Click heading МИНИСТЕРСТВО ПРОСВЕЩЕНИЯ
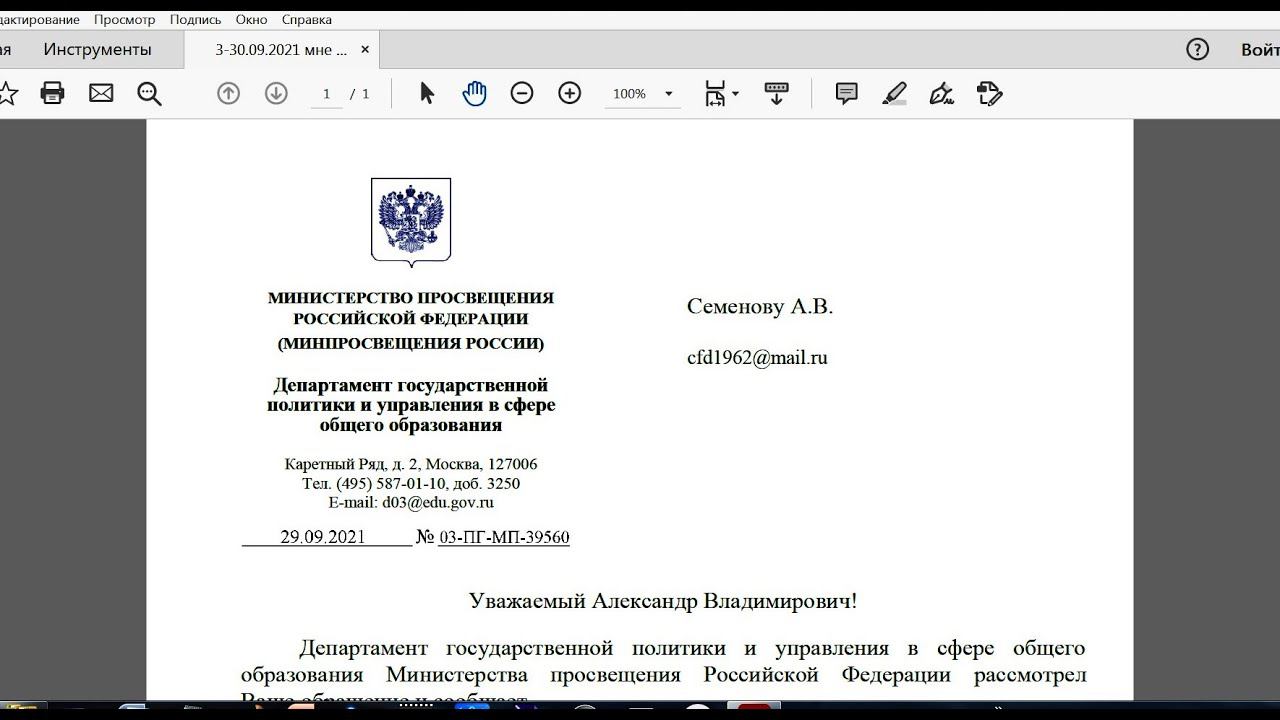This screenshot has height=720, width=1280. point(411,298)
